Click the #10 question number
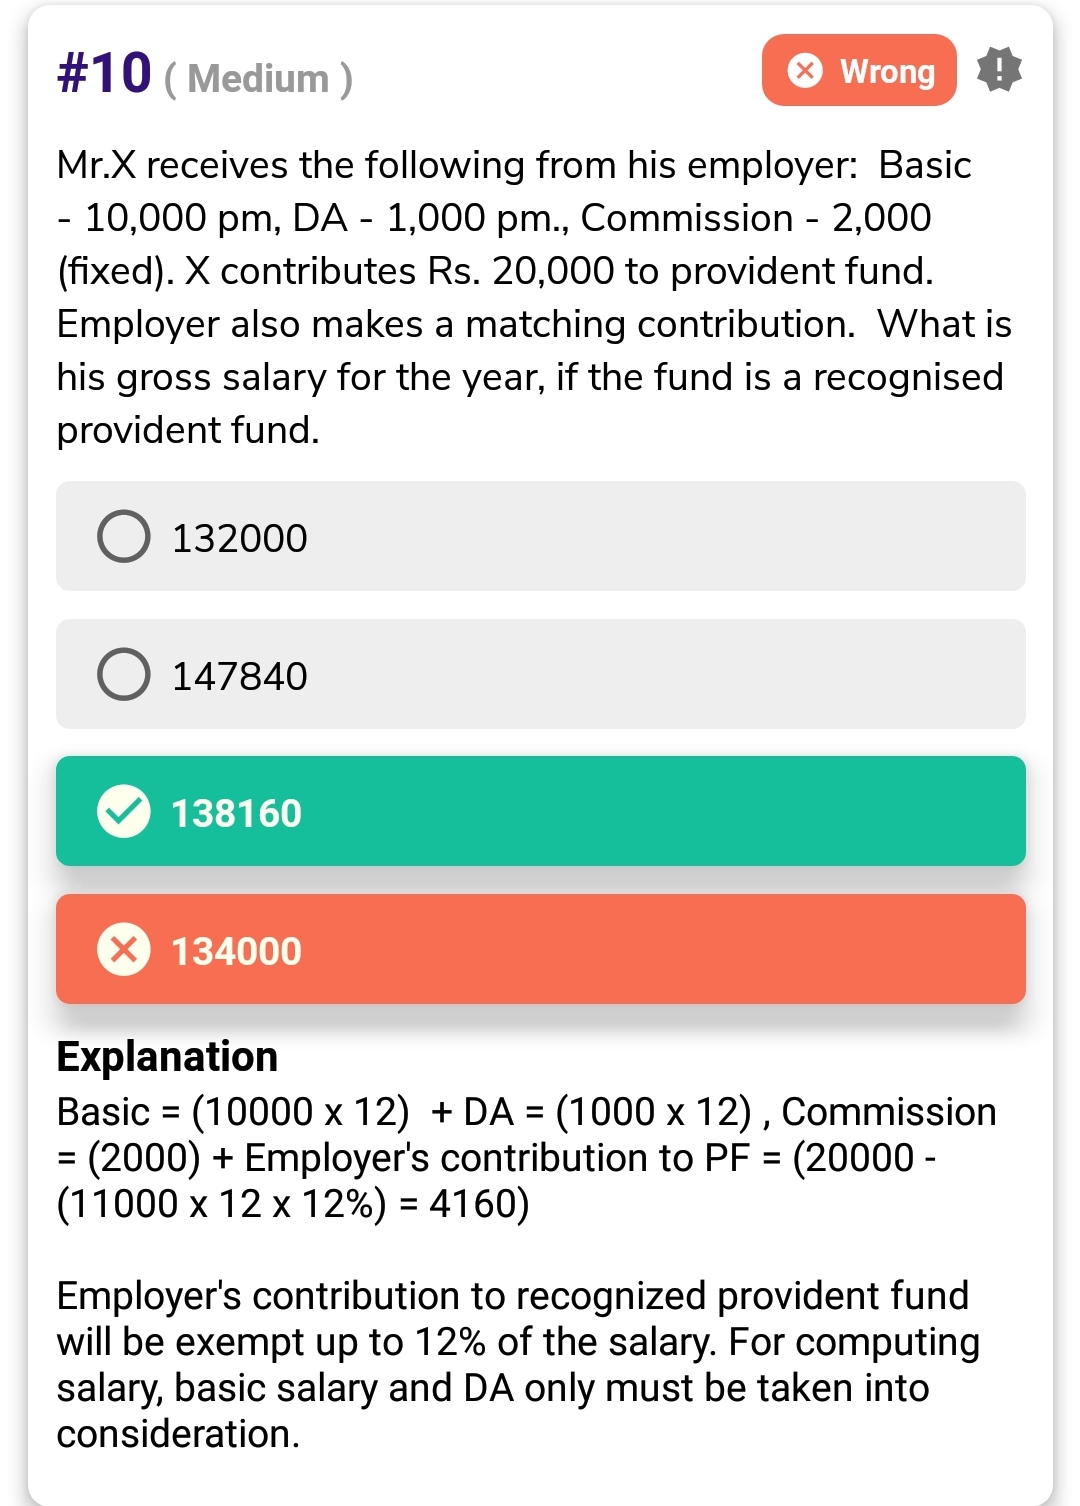This screenshot has height=1506, width=1080. click(104, 73)
